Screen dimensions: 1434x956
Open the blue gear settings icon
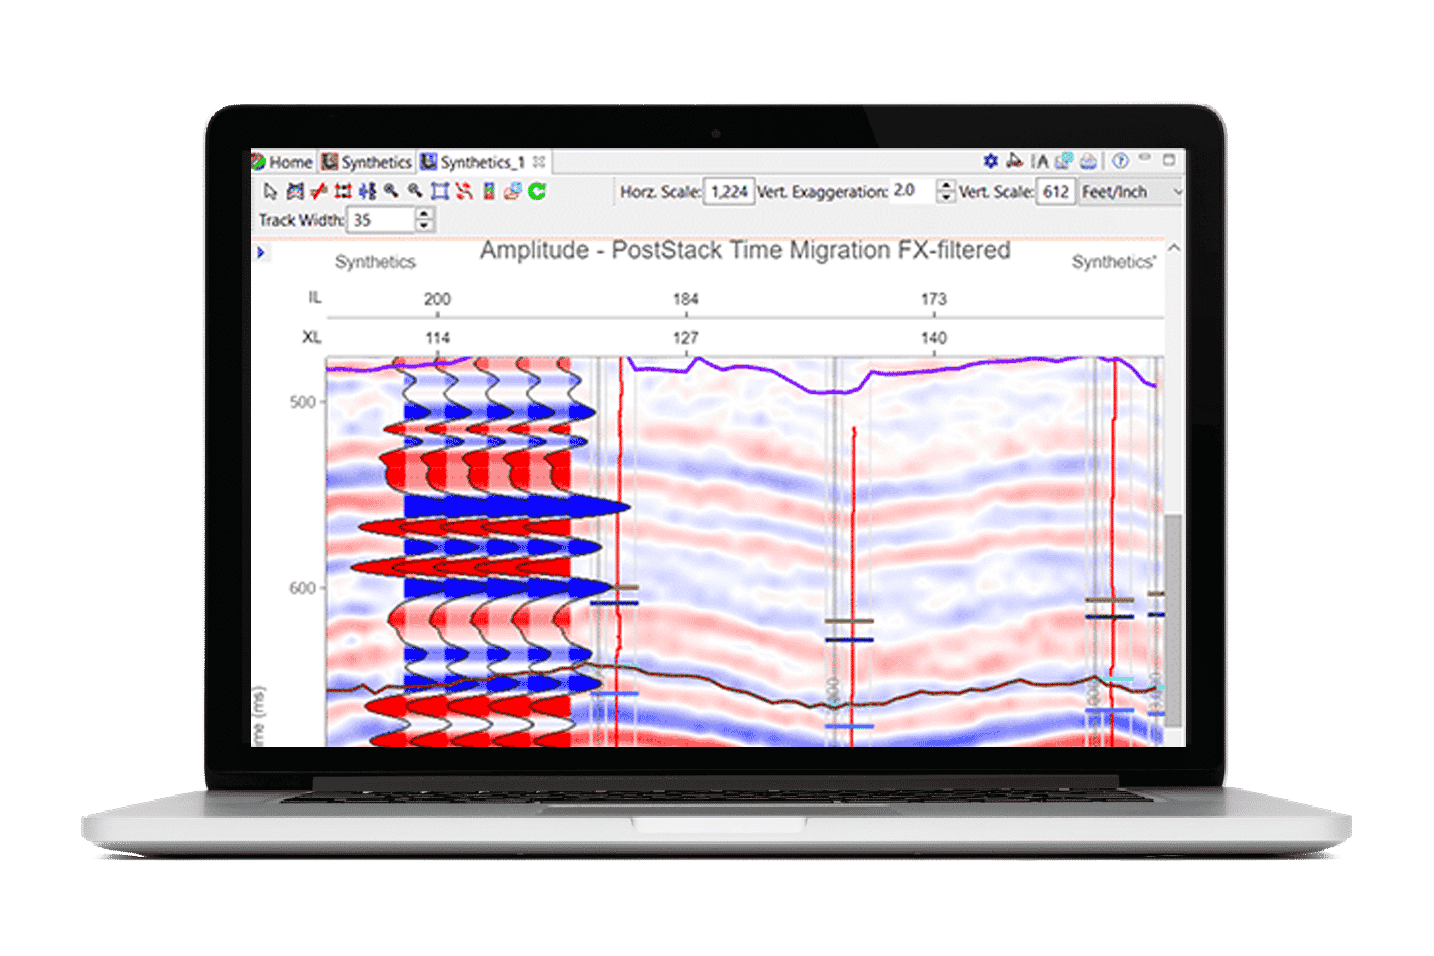[990, 161]
